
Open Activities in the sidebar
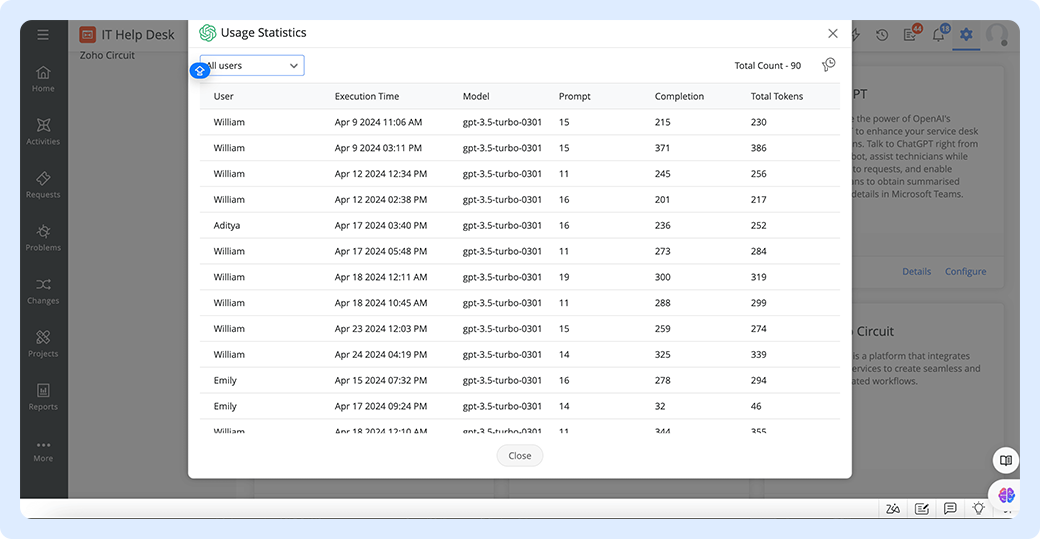43,131
